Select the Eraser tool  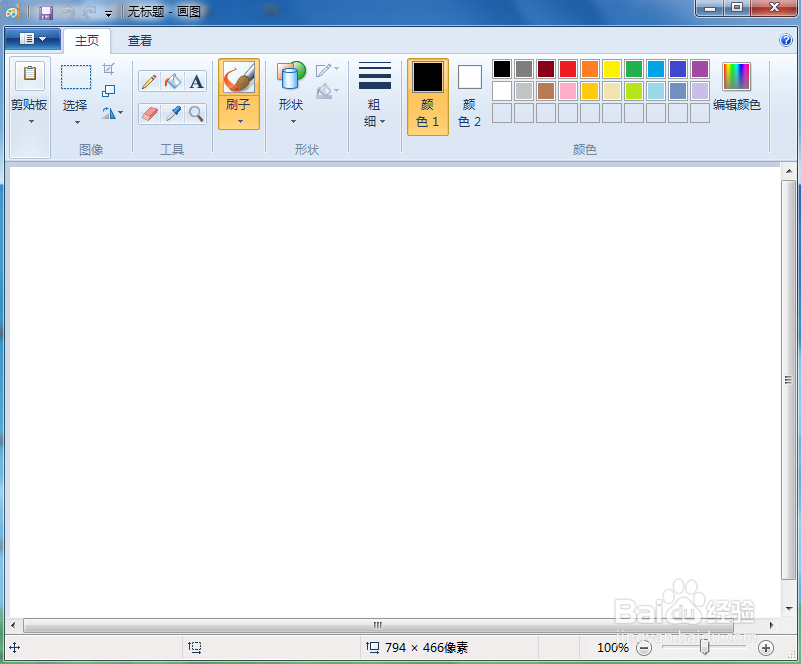click(x=149, y=114)
